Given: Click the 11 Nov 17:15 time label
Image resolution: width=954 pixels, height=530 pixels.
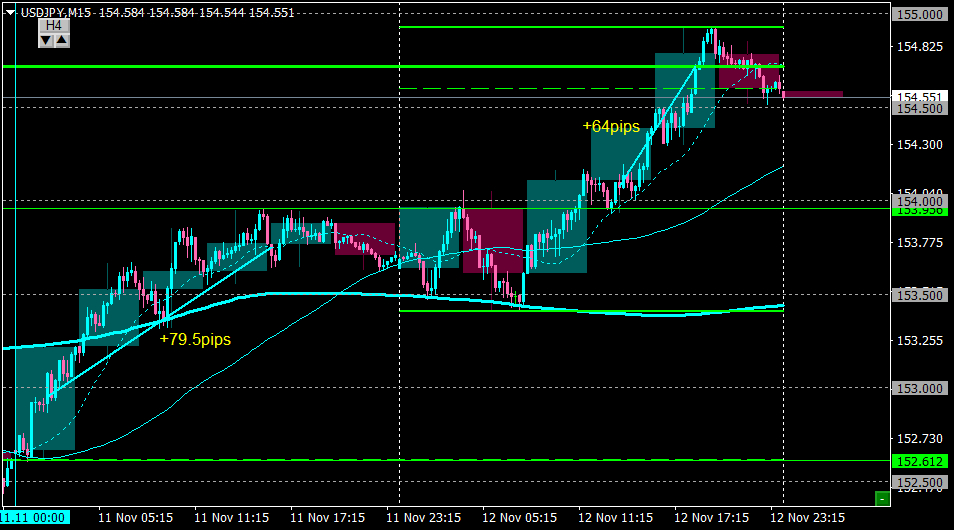Looking at the screenshot, I should [x=327, y=518].
